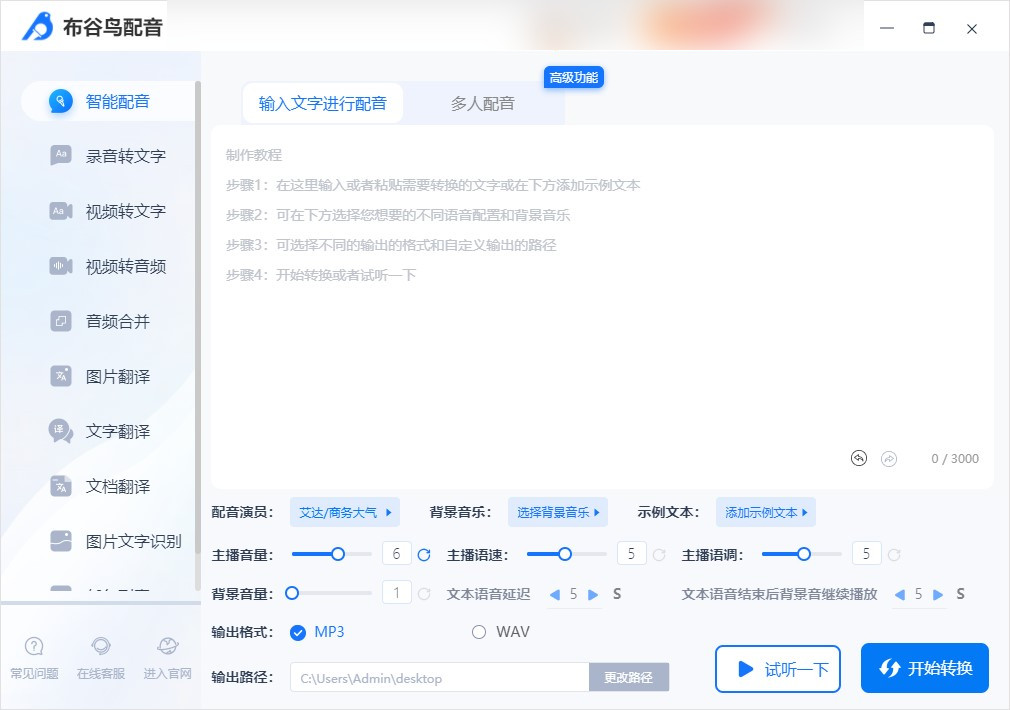The width and height of the screenshot is (1010, 710).
Task: Select the 音频合并 tool
Action: coord(120,321)
